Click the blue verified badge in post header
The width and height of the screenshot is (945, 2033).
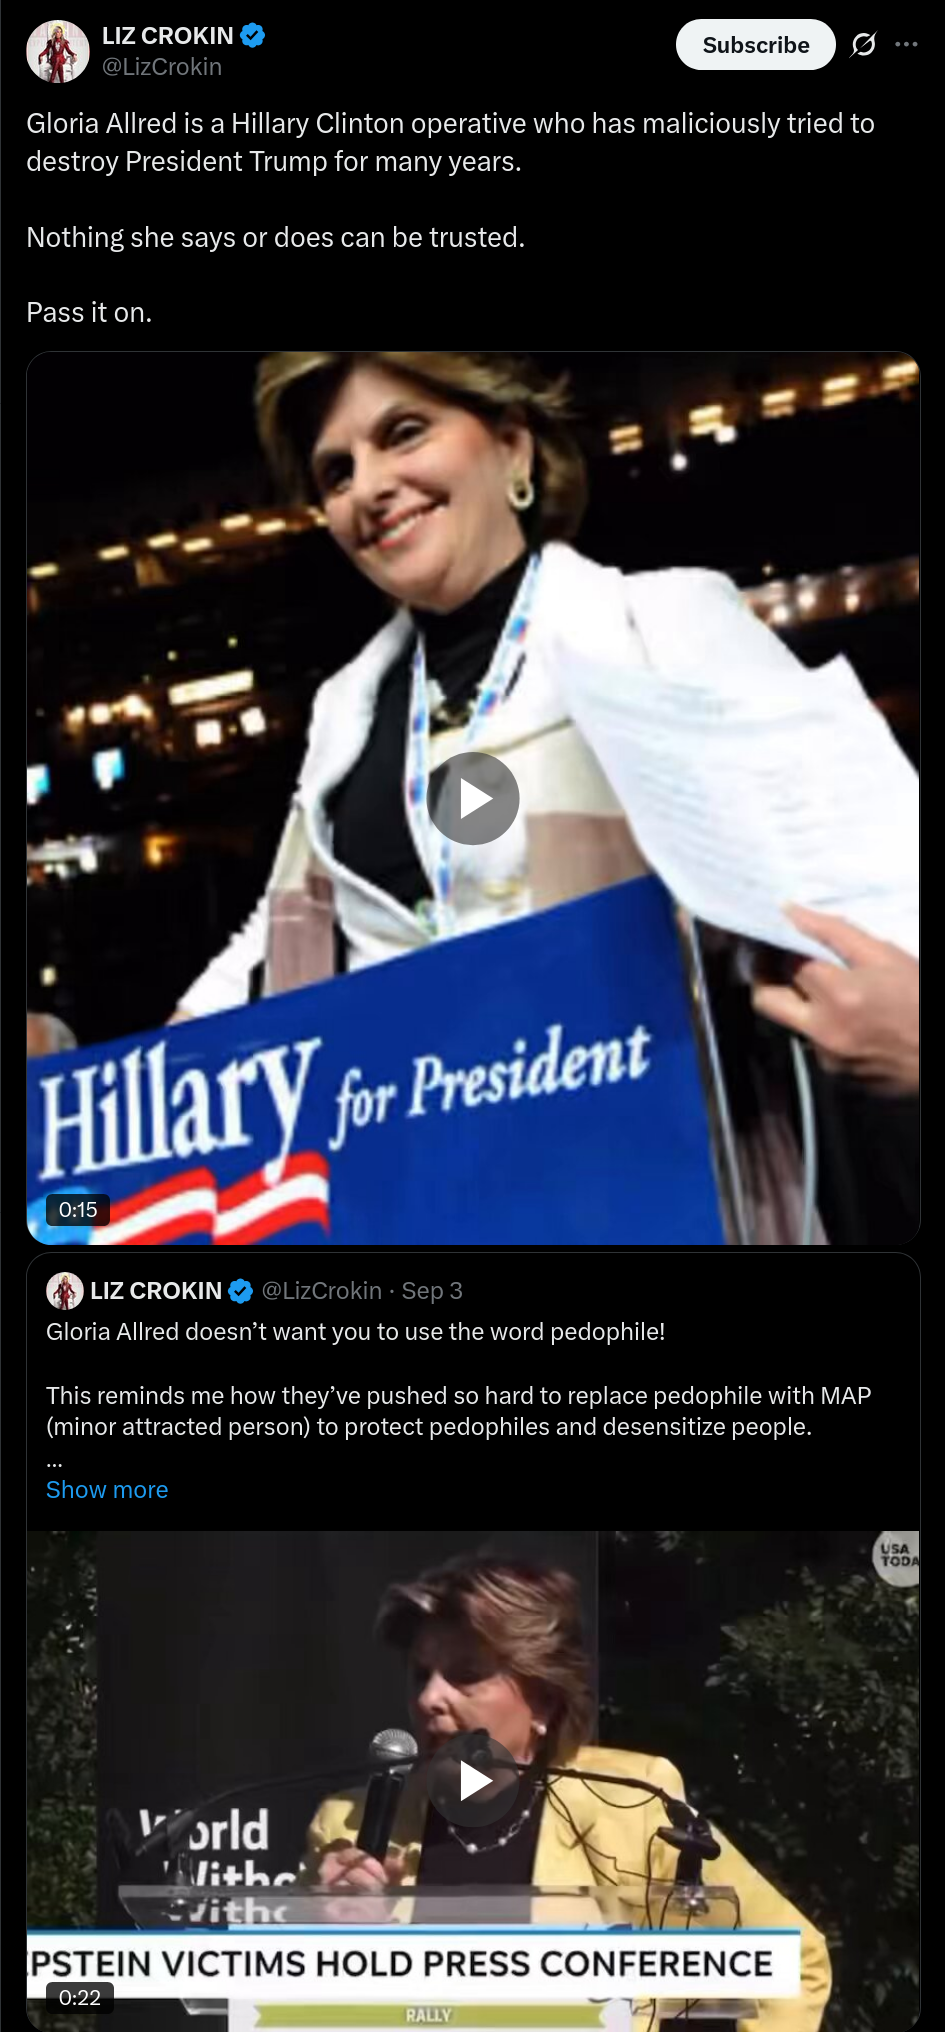(x=253, y=36)
